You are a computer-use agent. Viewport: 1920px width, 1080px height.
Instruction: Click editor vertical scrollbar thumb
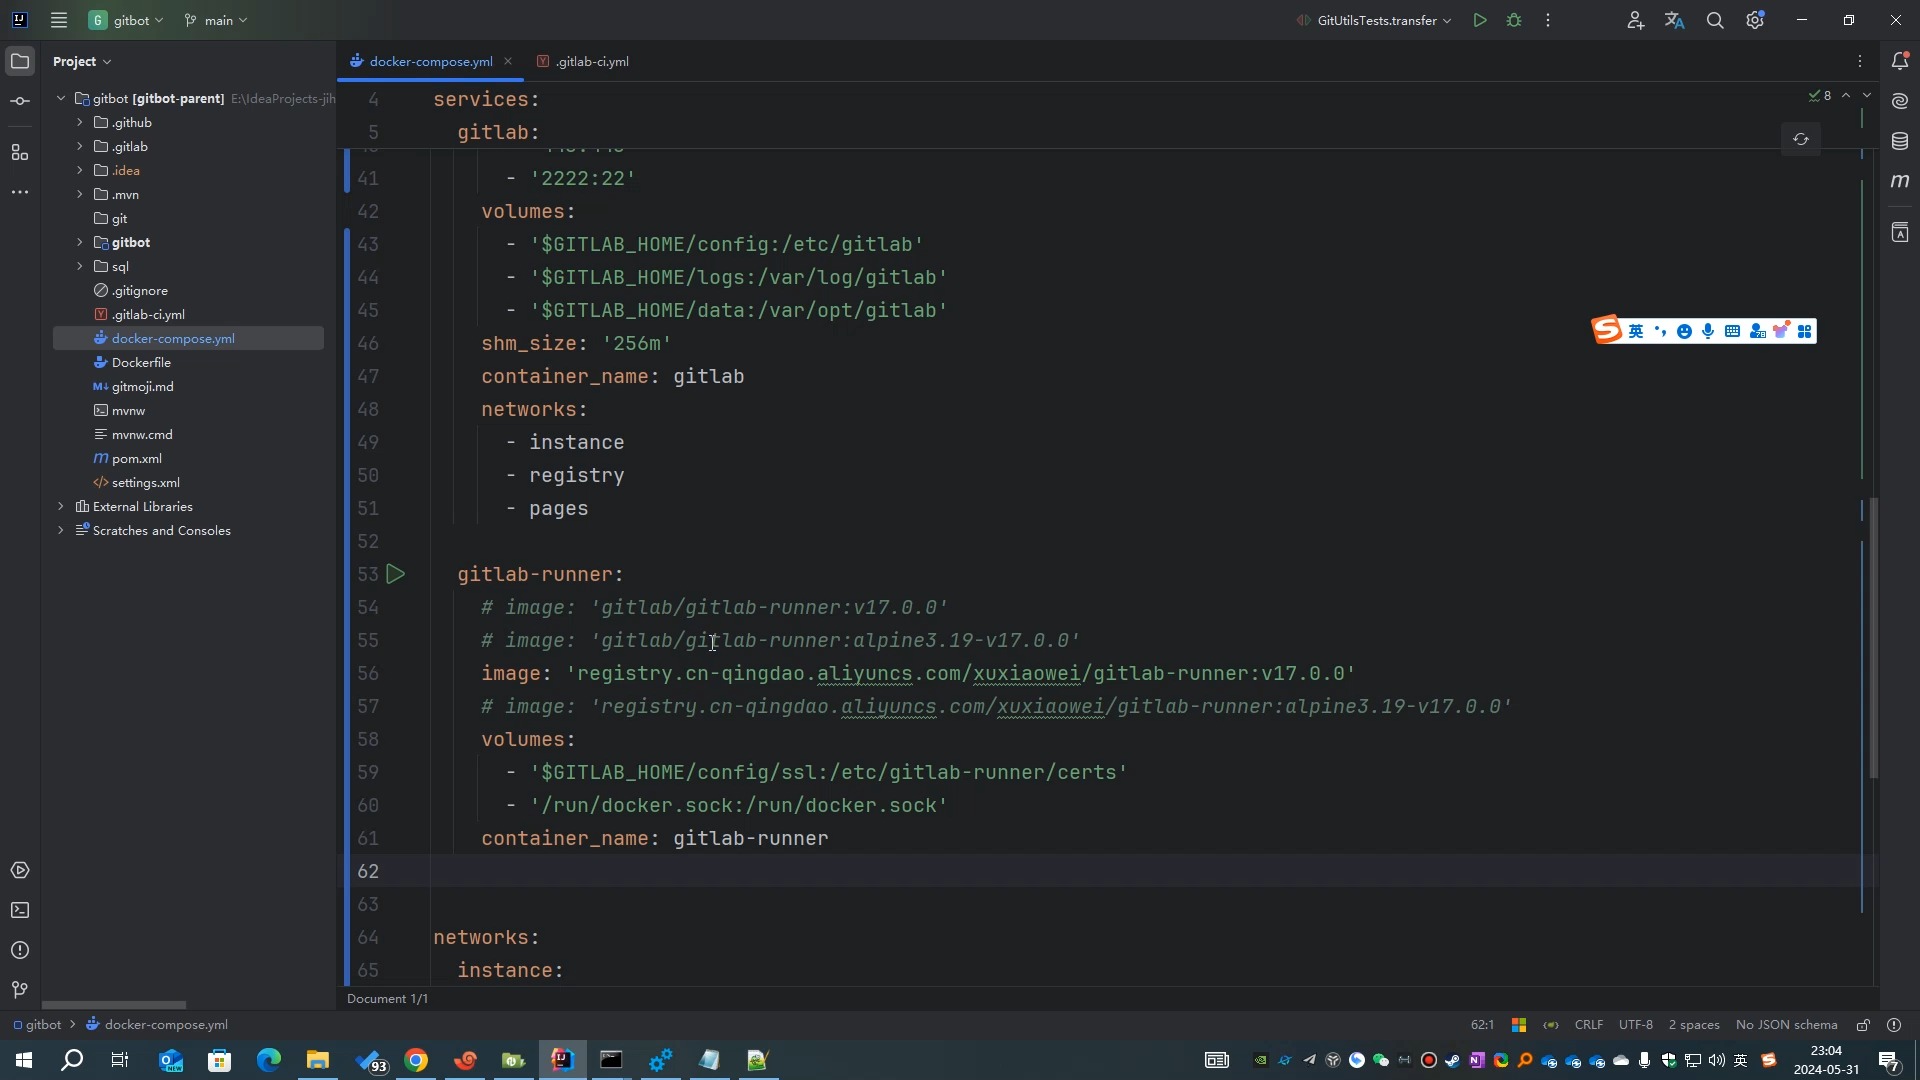pyautogui.click(x=1874, y=638)
